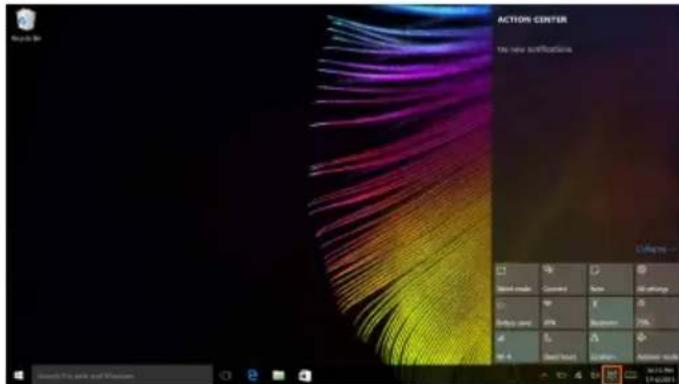The image size is (679, 384).
Task: Open the Note quick action
Action: (610, 279)
